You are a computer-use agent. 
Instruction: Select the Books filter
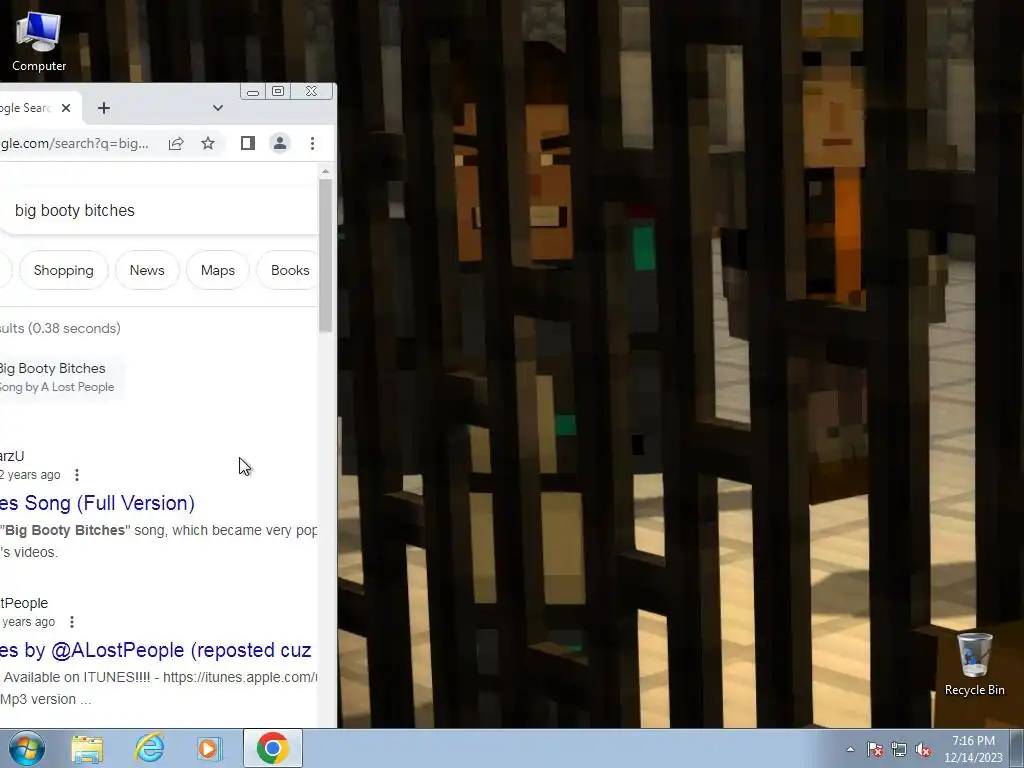click(x=288, y=270)
